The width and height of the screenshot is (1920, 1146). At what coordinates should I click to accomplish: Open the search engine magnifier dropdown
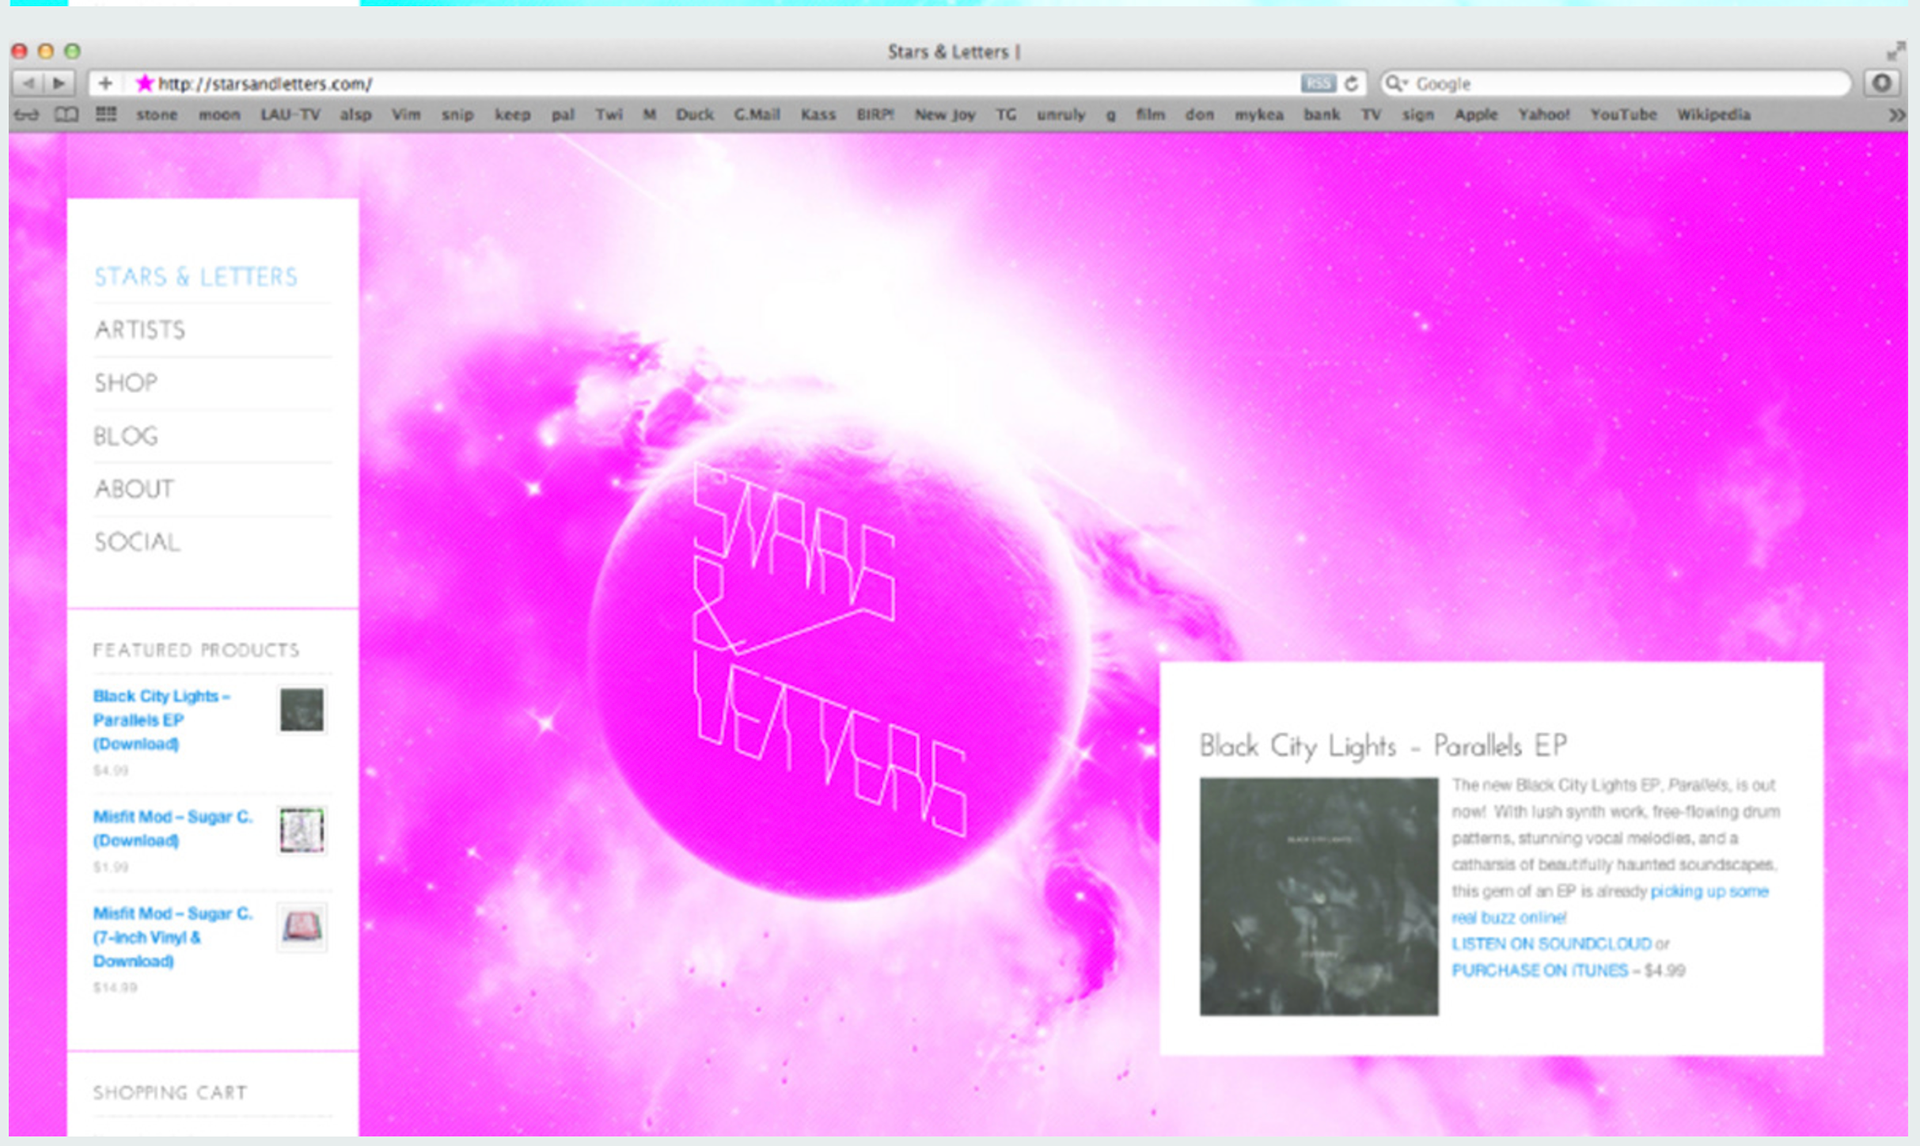pyautogui.click(x=1395, y=83)
